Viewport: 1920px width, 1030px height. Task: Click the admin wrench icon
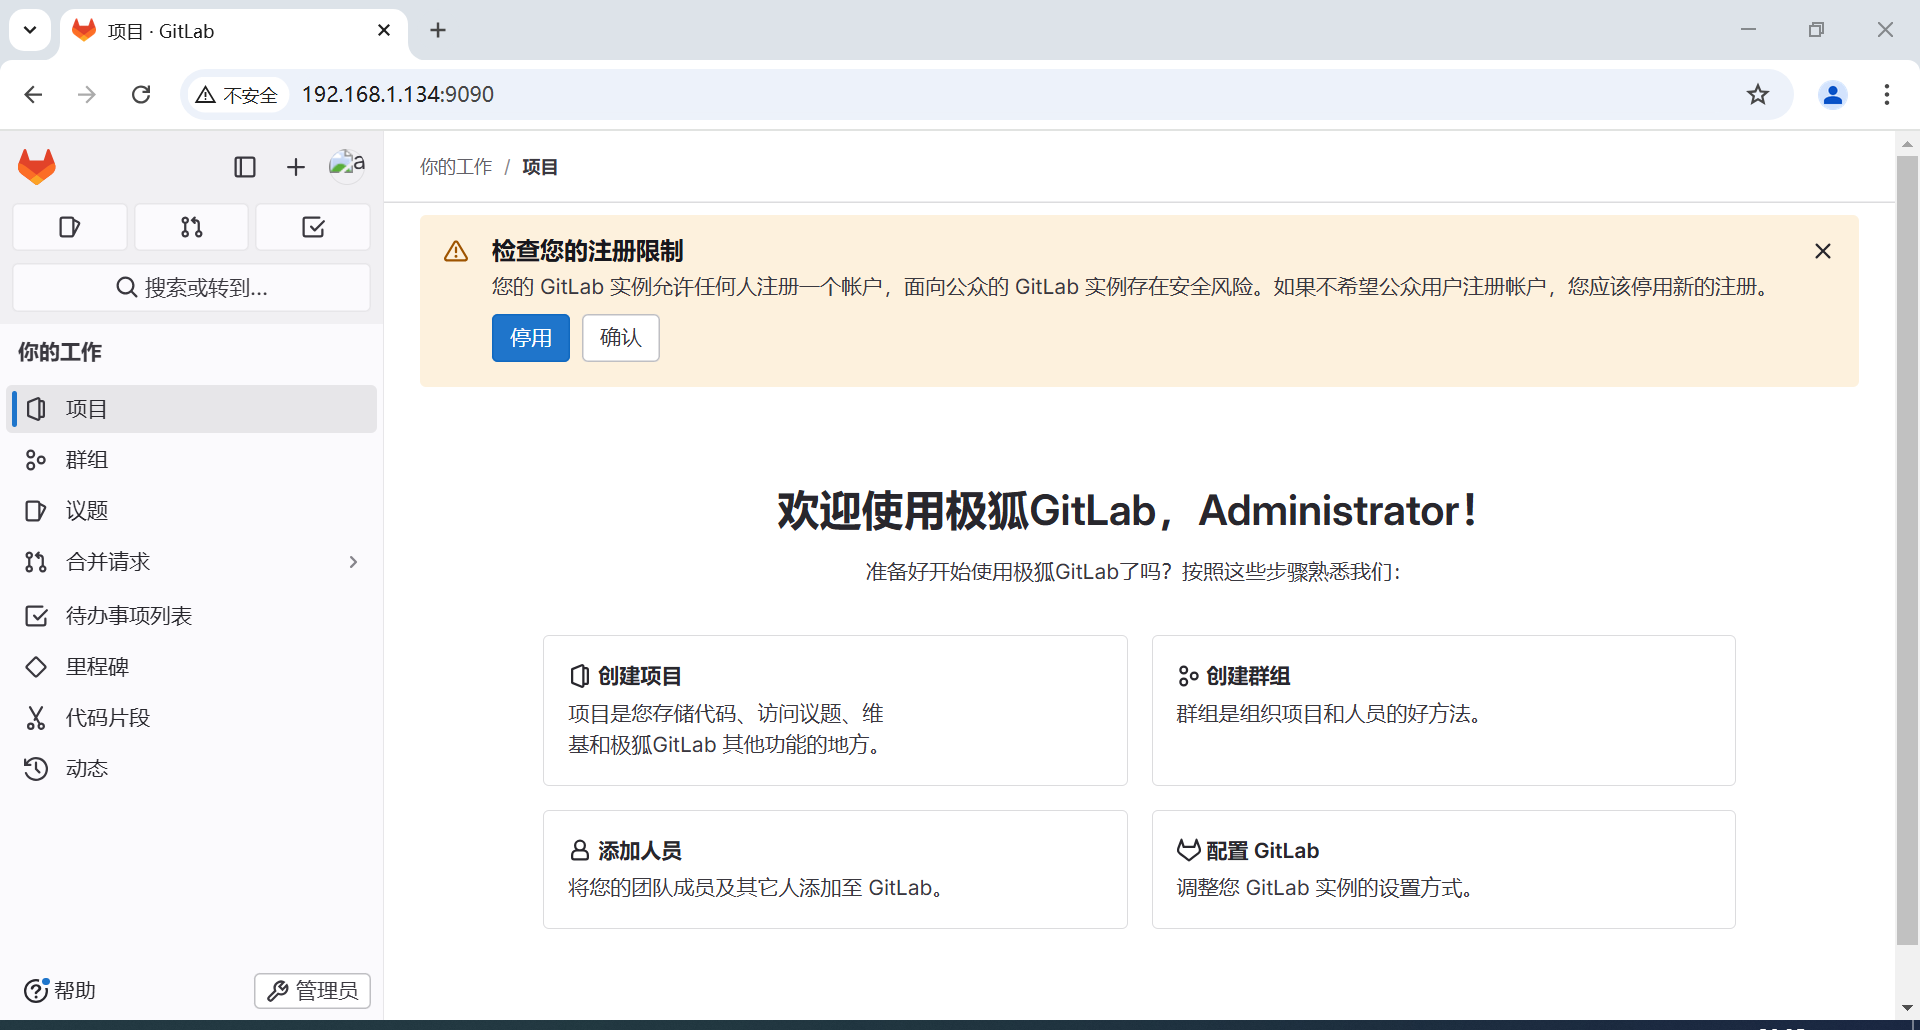click(x=278, y=990)
